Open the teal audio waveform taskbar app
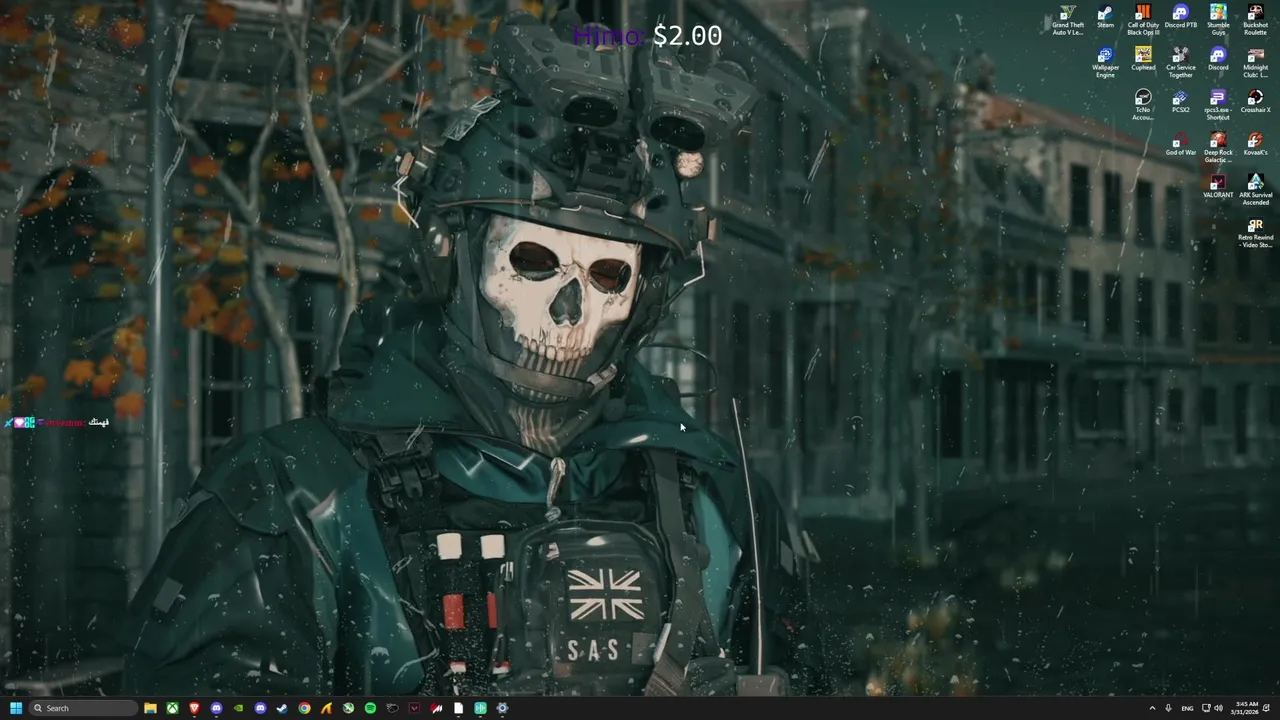The width and height of the screenshot is (1280, 720). click(480, 708)
